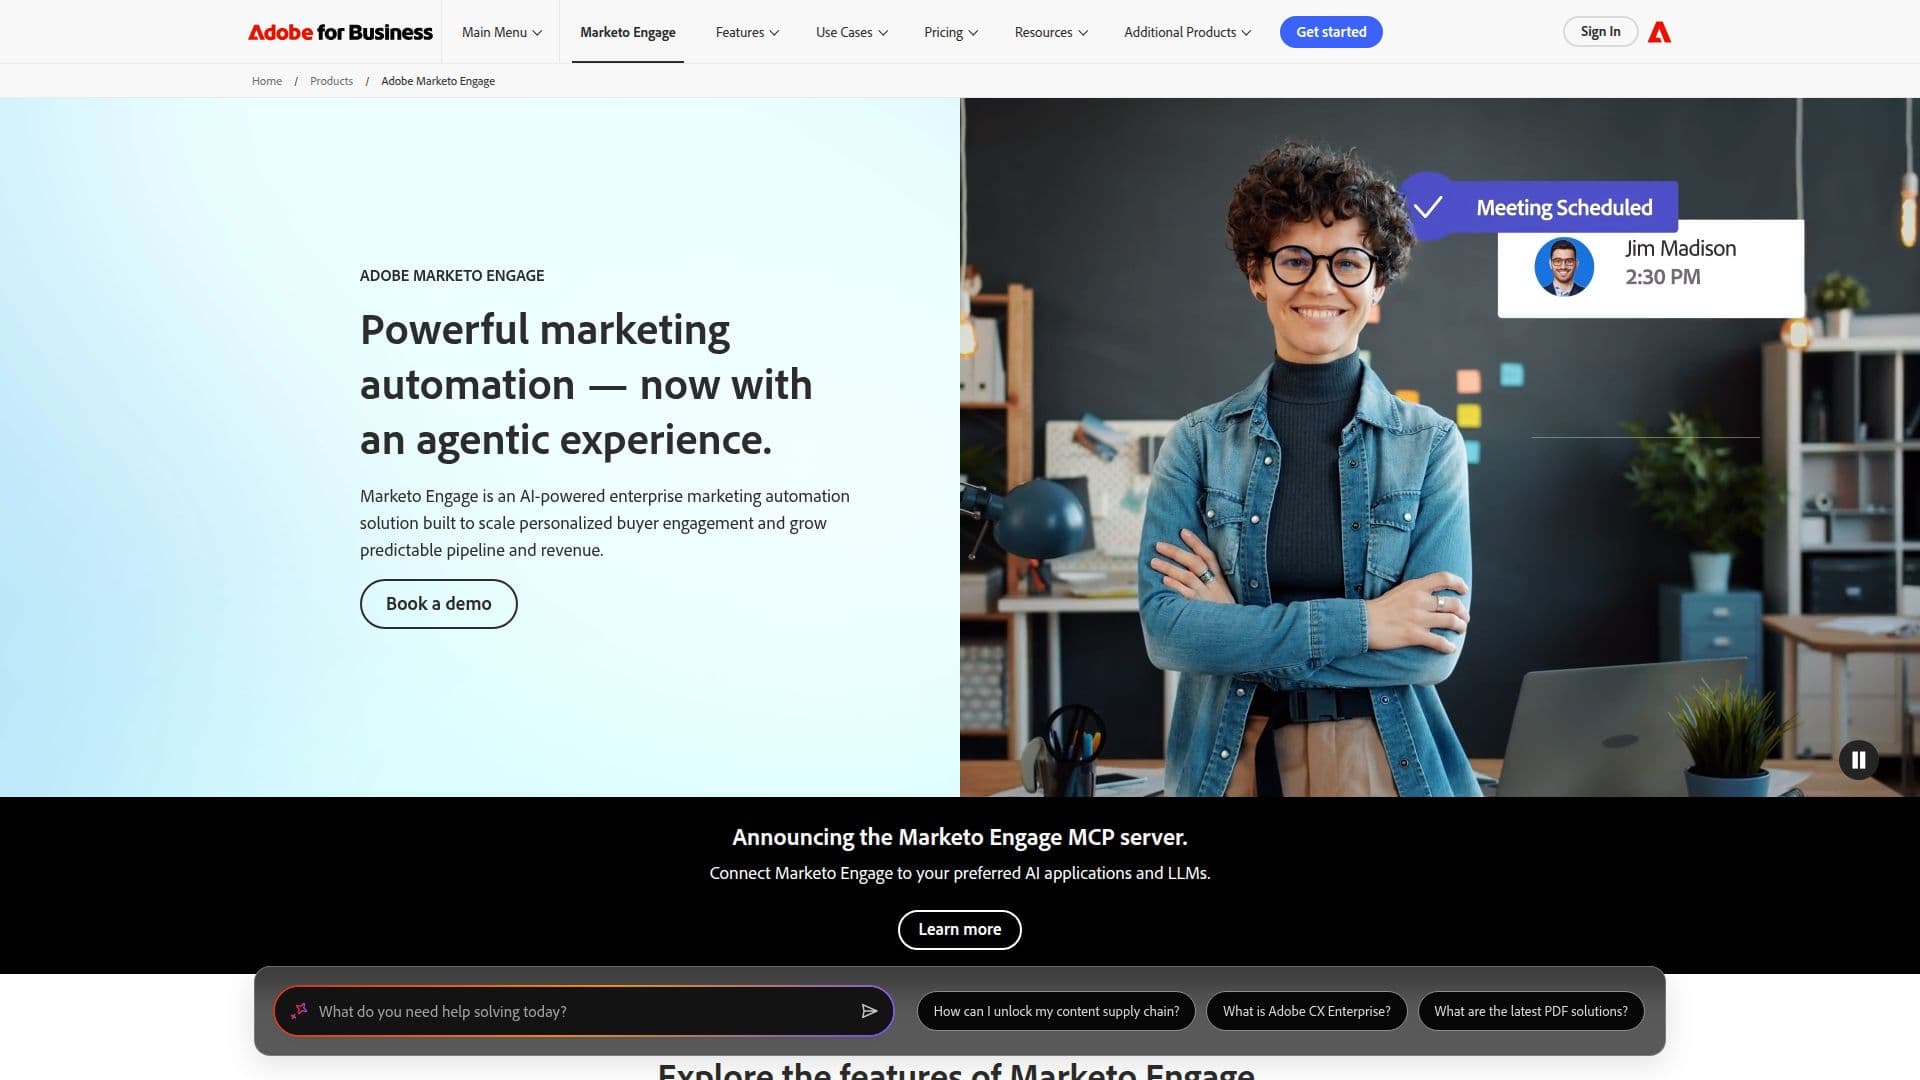Expand the Features dropdown

click(x=747, y=32)
